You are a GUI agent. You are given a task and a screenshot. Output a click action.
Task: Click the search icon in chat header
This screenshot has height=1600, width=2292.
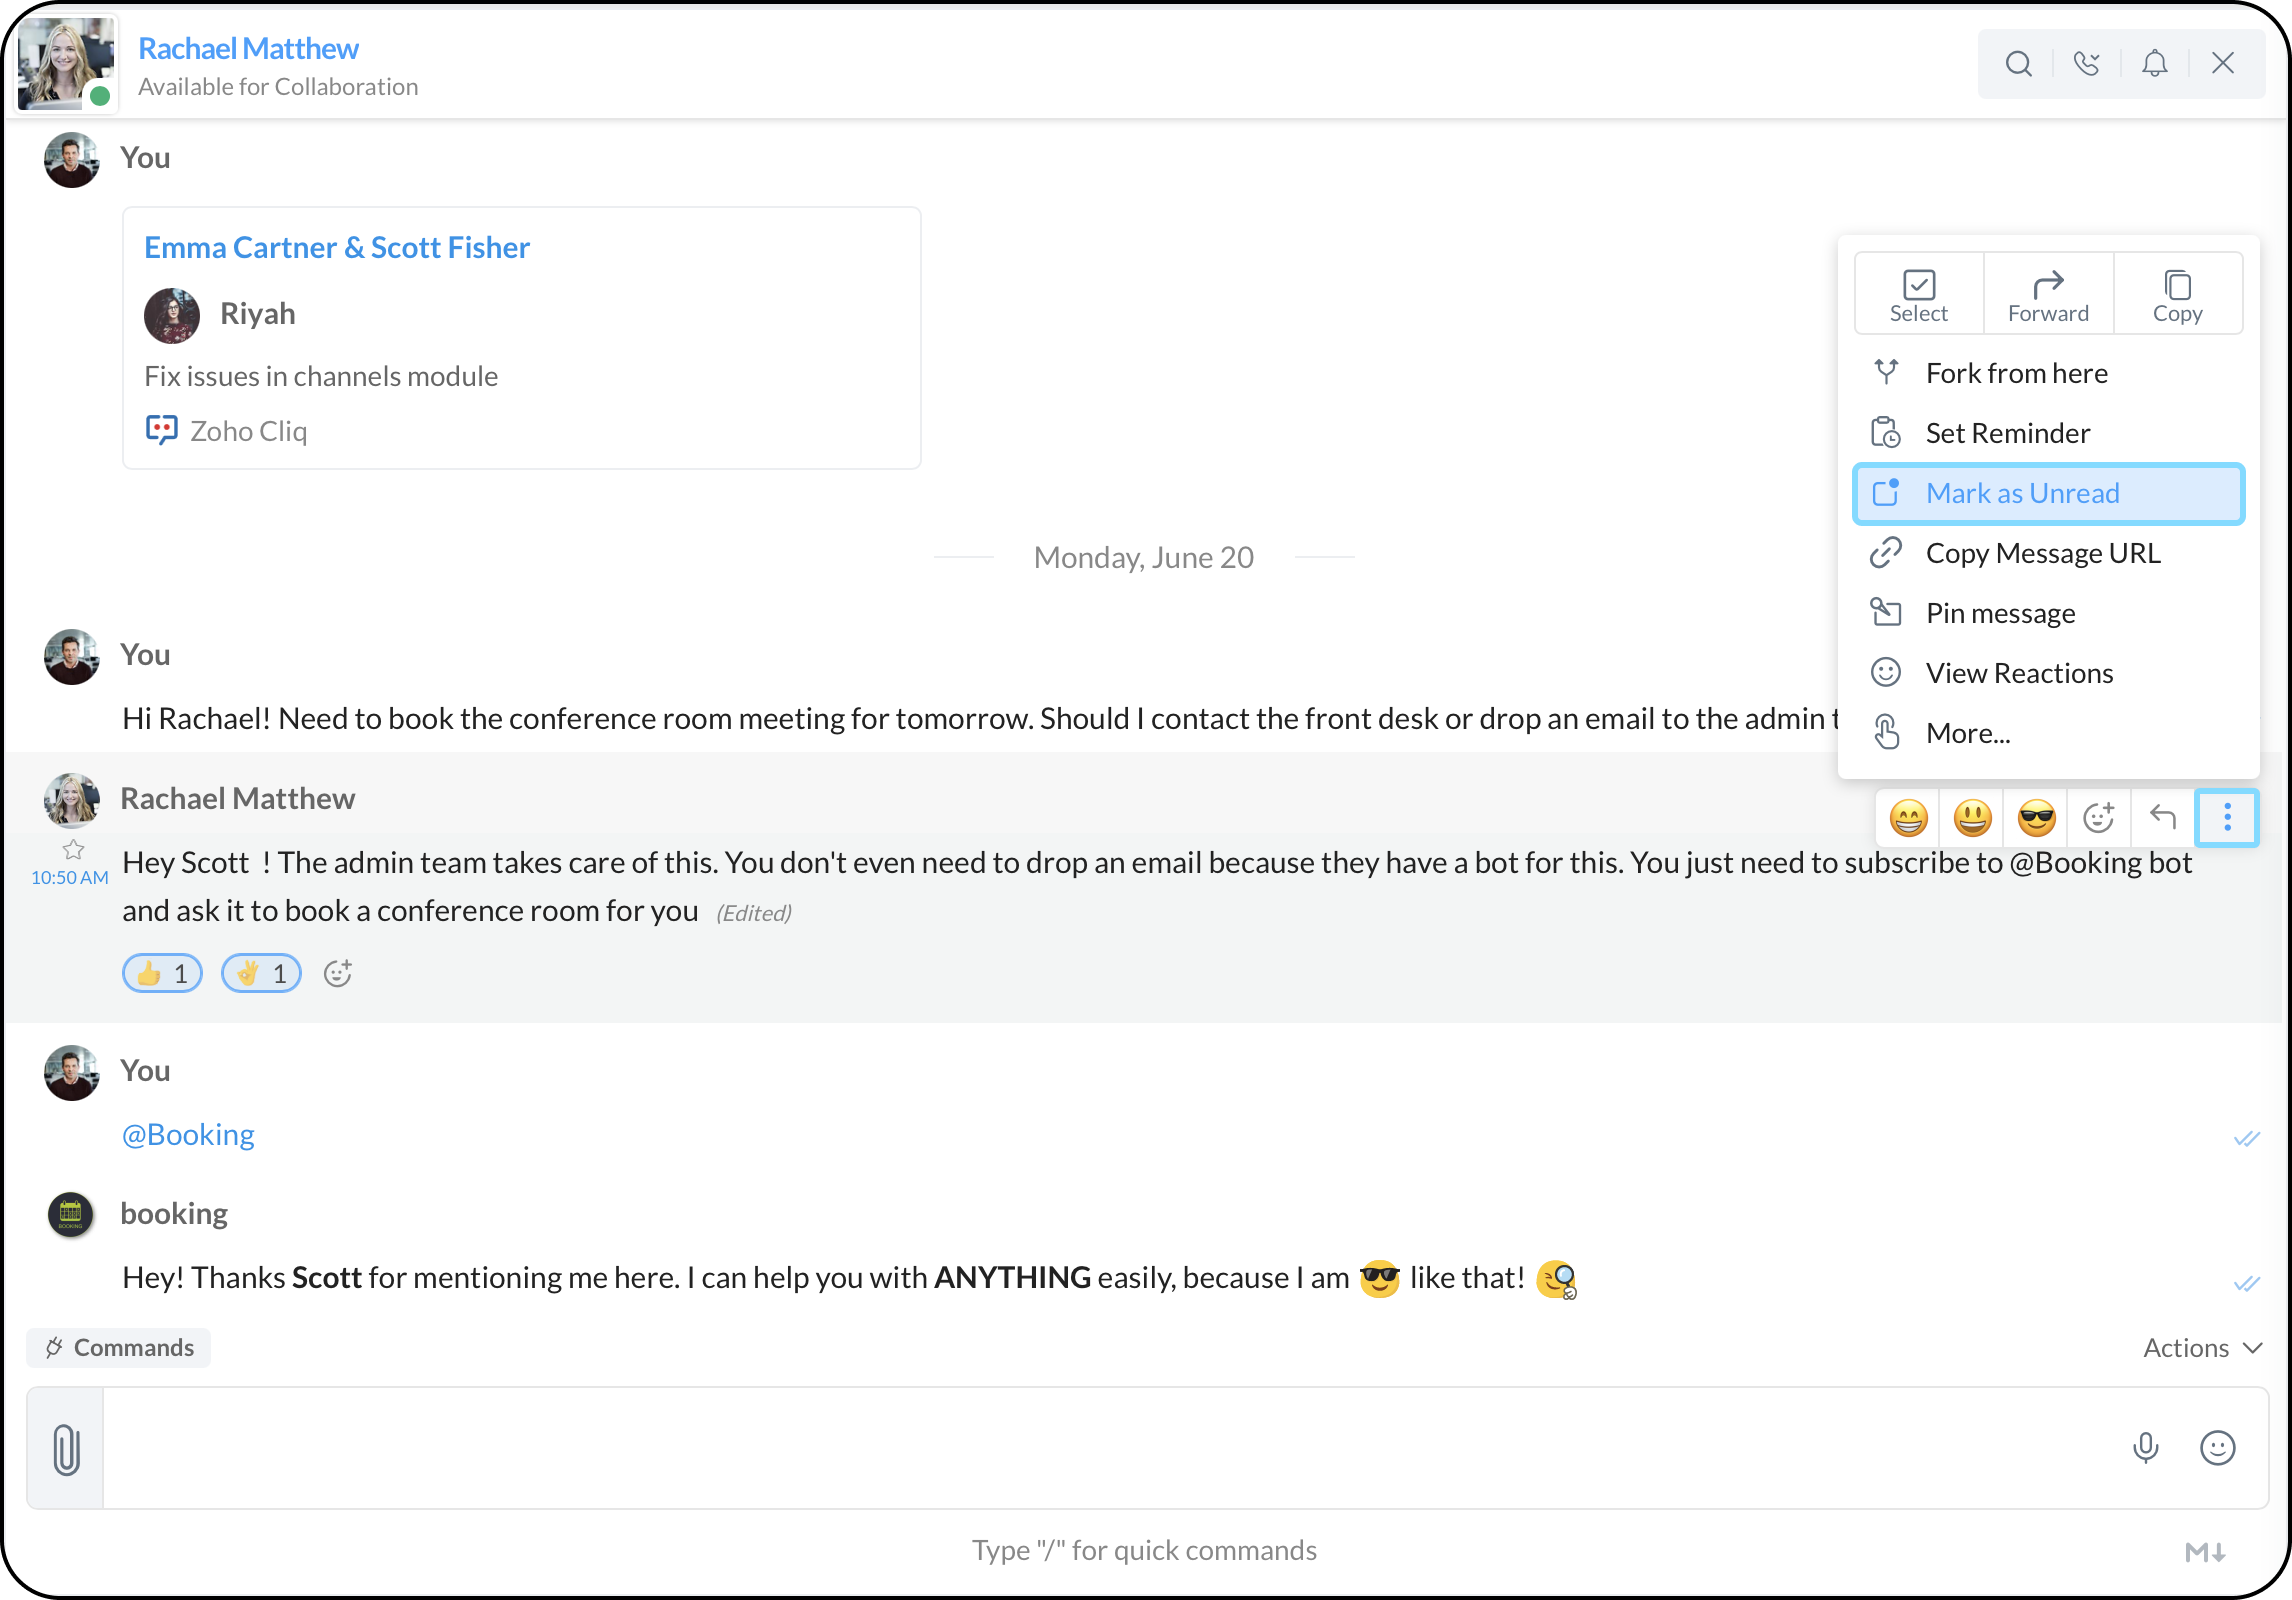click(x=2018, y=64)
